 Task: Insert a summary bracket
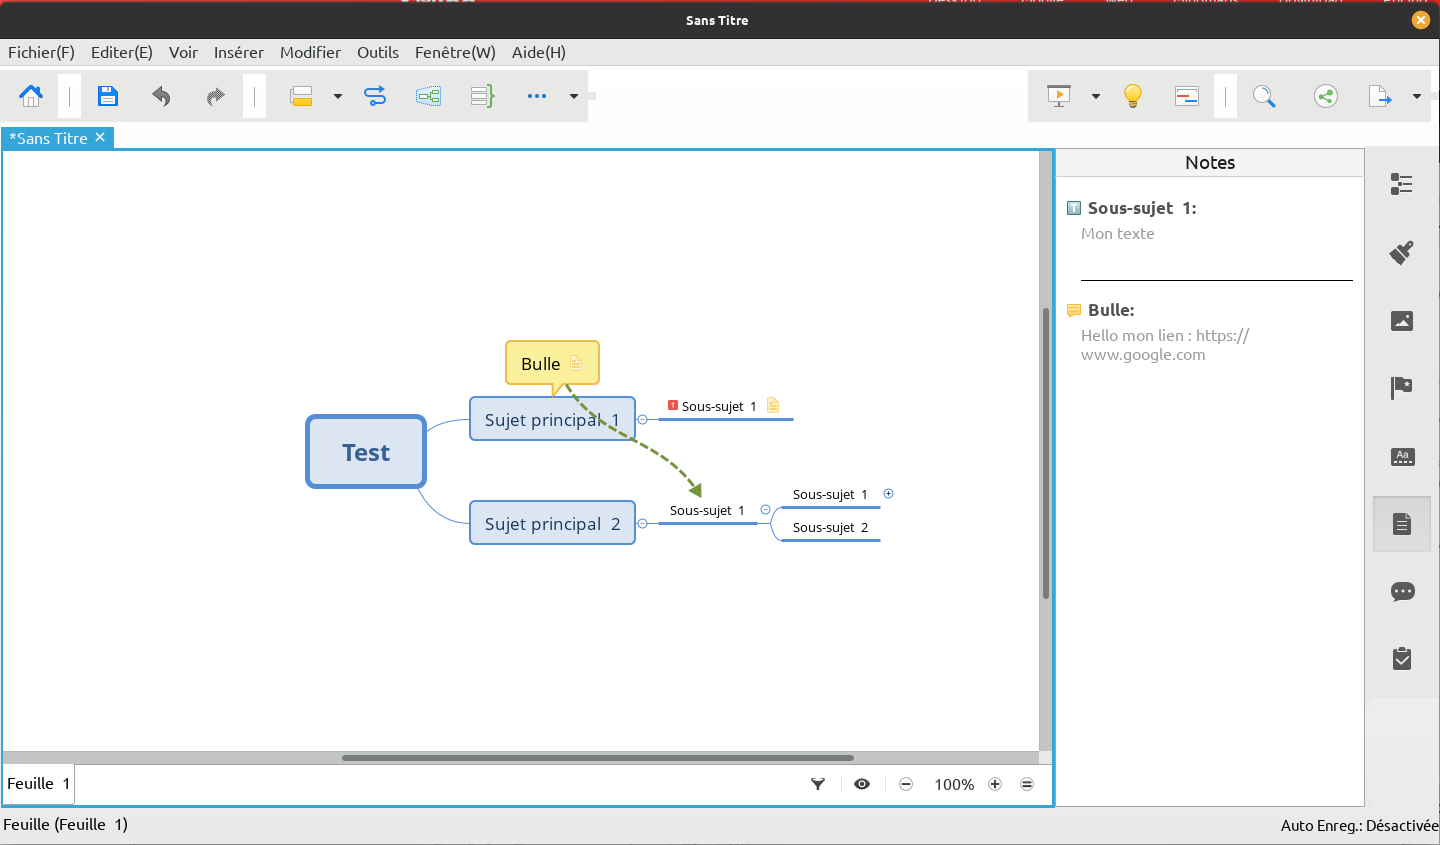(483, 96)
